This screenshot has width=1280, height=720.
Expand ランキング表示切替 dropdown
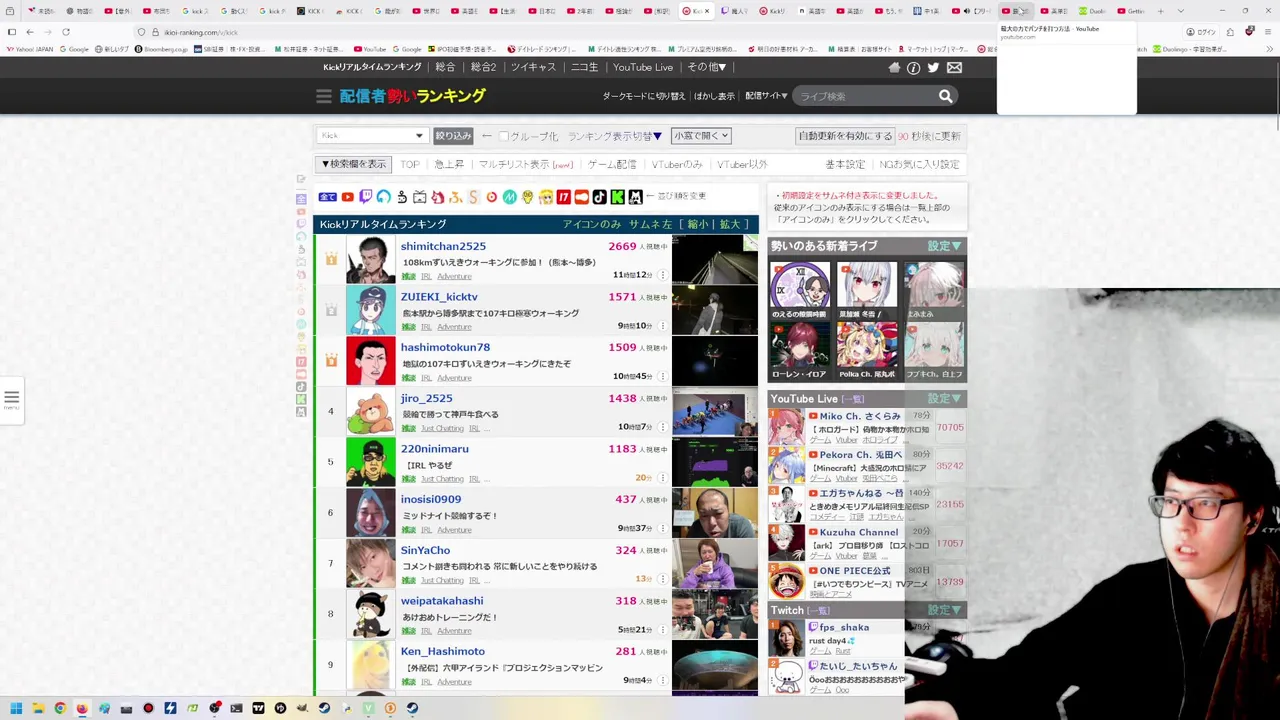coord(615,136)
